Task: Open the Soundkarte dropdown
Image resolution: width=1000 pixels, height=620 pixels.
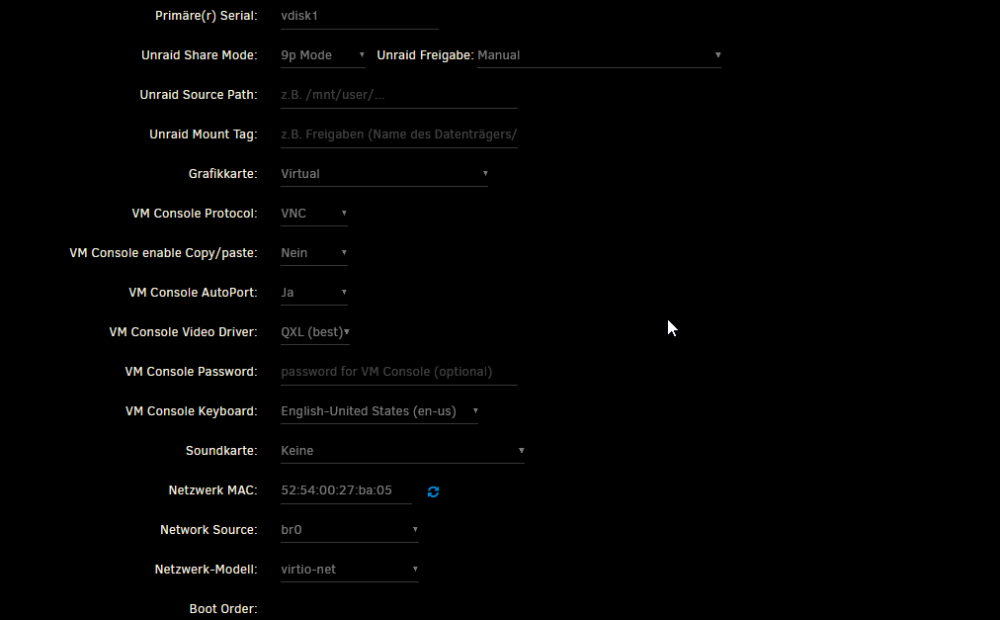Action: (402, 451)
